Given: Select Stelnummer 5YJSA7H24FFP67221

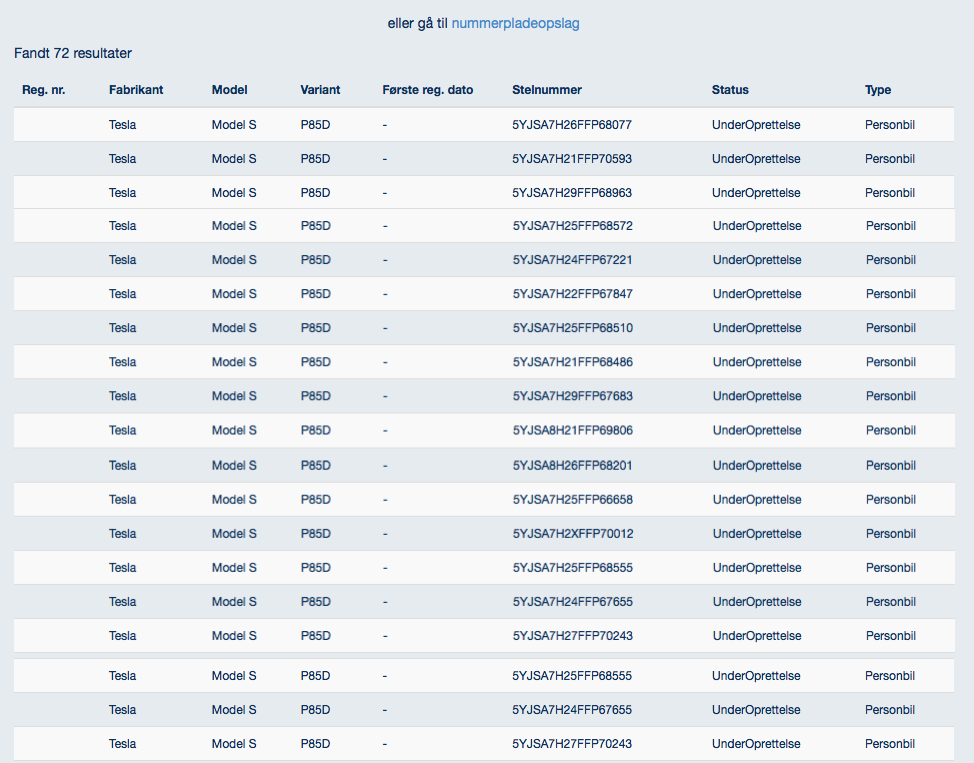Looking at the screenshot, I should pyautogui.click(x=573, y=260).
